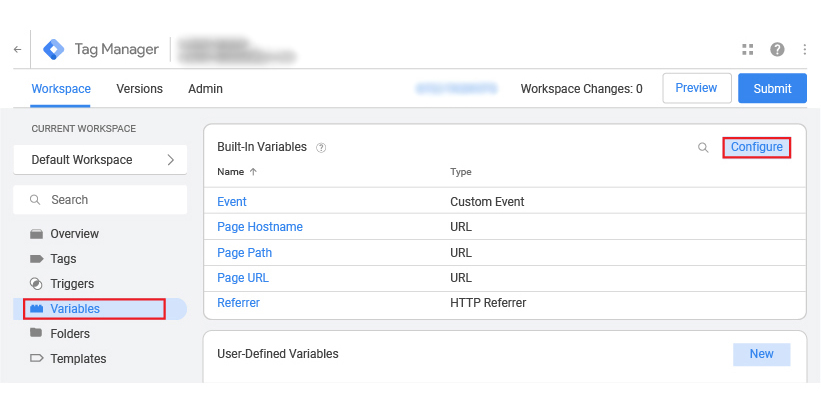Open the help question mark icon

(777, 49)
